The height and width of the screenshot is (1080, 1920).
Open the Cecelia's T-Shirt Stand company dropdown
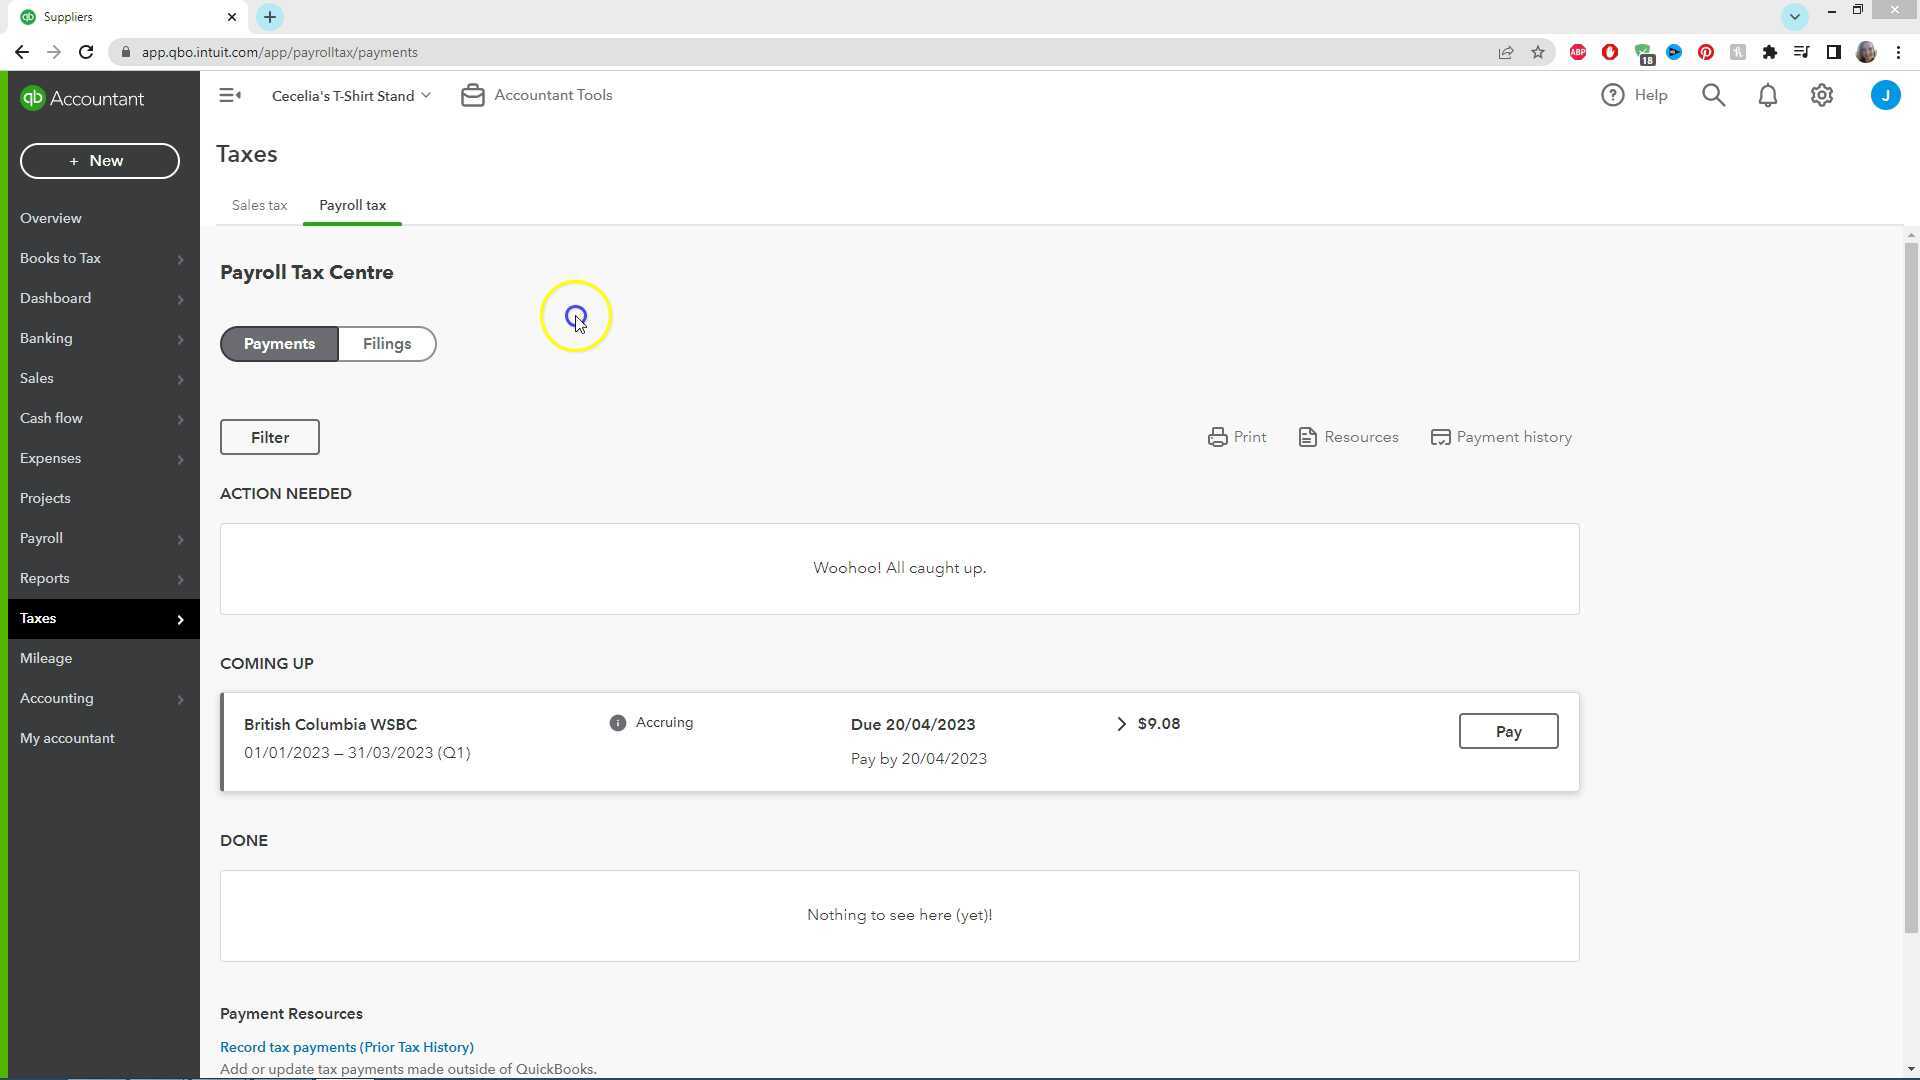click(351, 96)
